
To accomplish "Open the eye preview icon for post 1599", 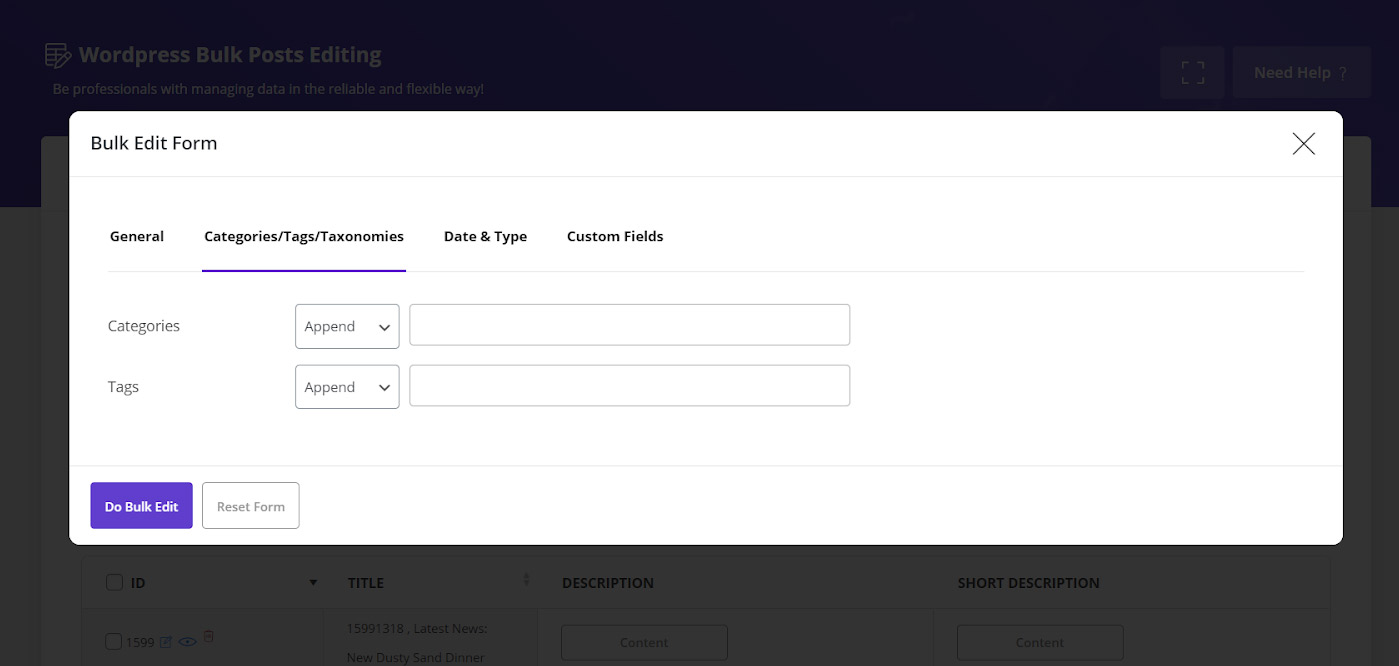I will tap(187, 641).
